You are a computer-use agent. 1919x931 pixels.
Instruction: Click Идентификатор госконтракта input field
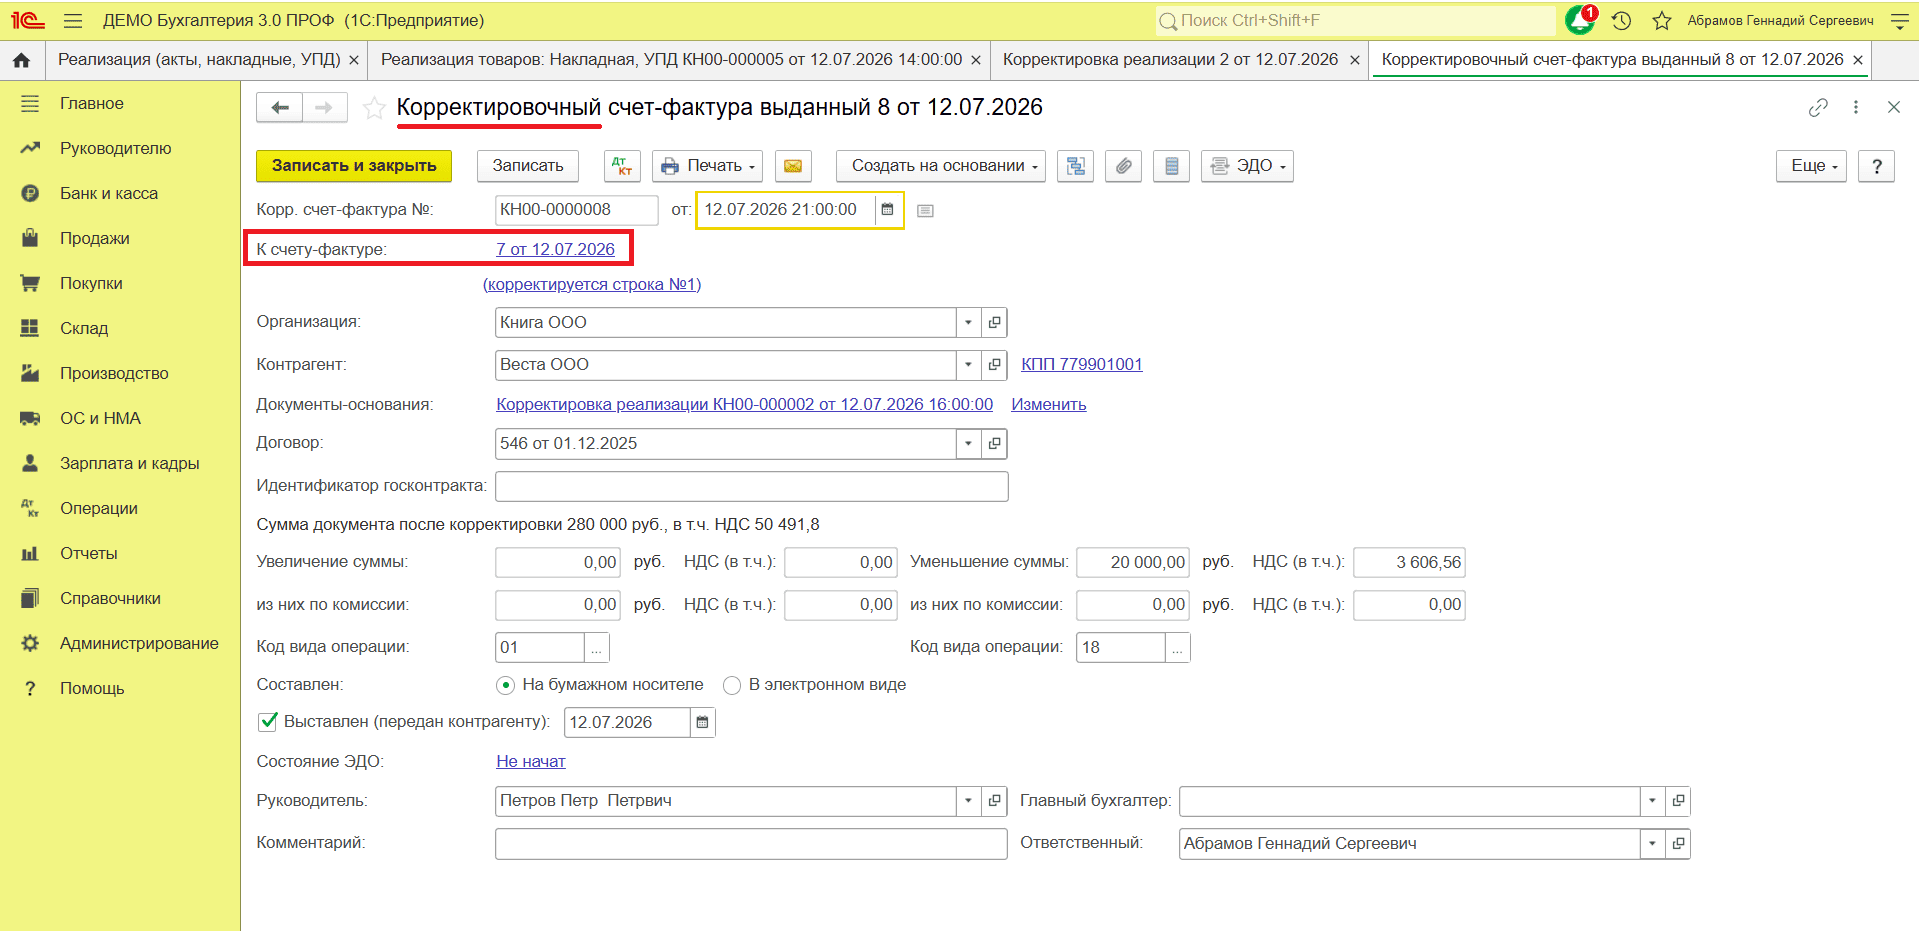(x=751, y=486)
